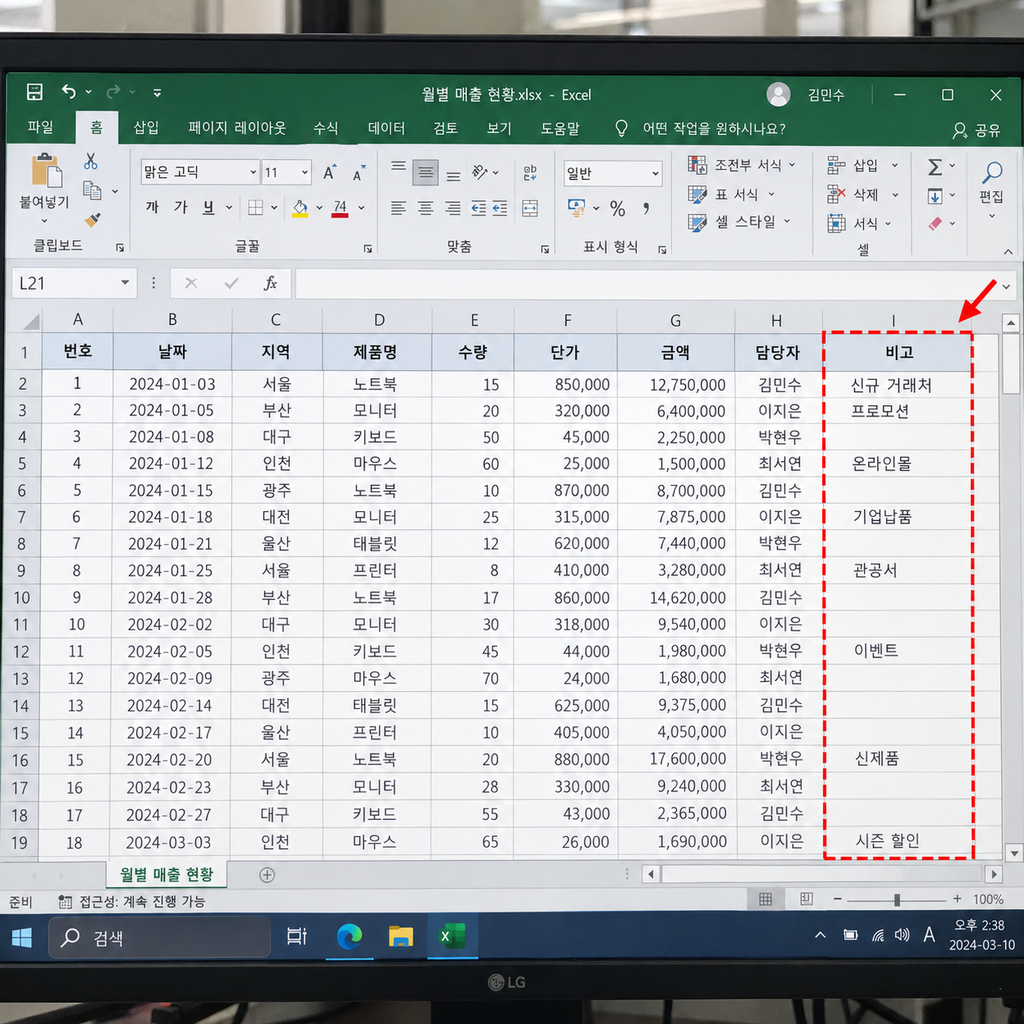
Task: Toggle center horizontal alignment
Action: (x=426, y=208)
